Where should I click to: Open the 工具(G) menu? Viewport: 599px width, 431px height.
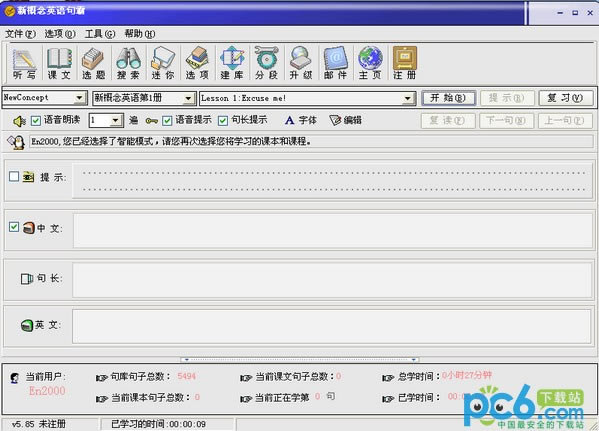(100, 34)
